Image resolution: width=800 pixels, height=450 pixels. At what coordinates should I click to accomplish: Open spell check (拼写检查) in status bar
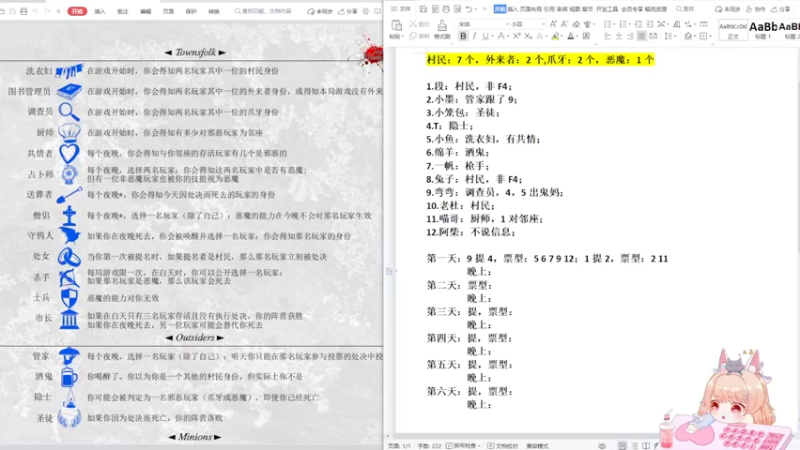[463, 445]
